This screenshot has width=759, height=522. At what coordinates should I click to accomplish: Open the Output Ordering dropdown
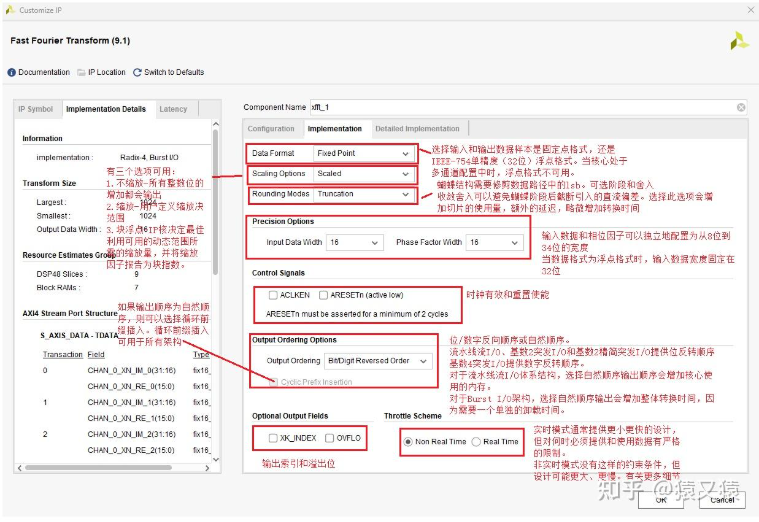(x=378, y=361)
